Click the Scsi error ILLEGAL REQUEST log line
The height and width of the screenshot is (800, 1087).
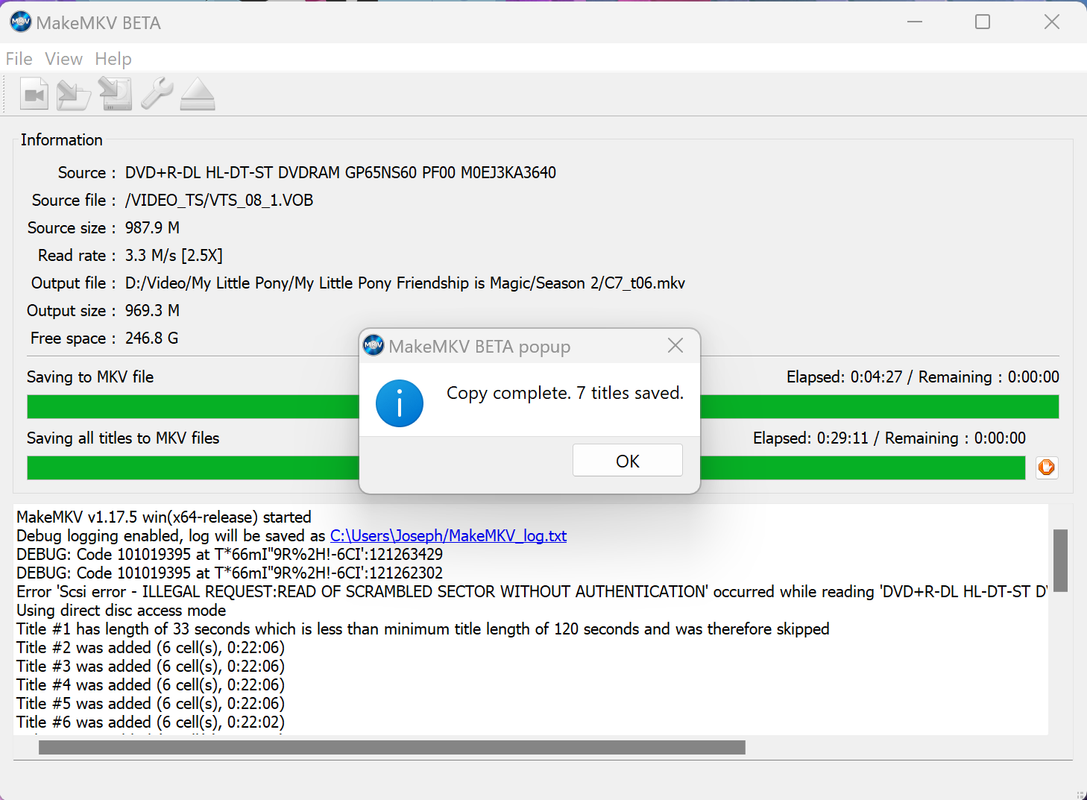(532, 592)
